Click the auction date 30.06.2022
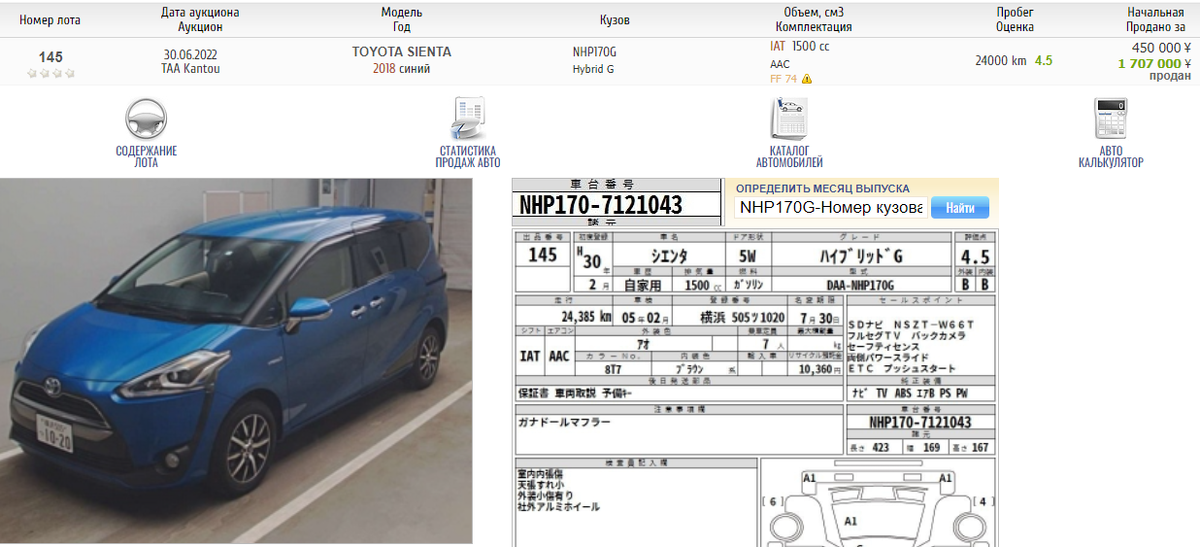The image size is (1200, 547). click(191, 53)
